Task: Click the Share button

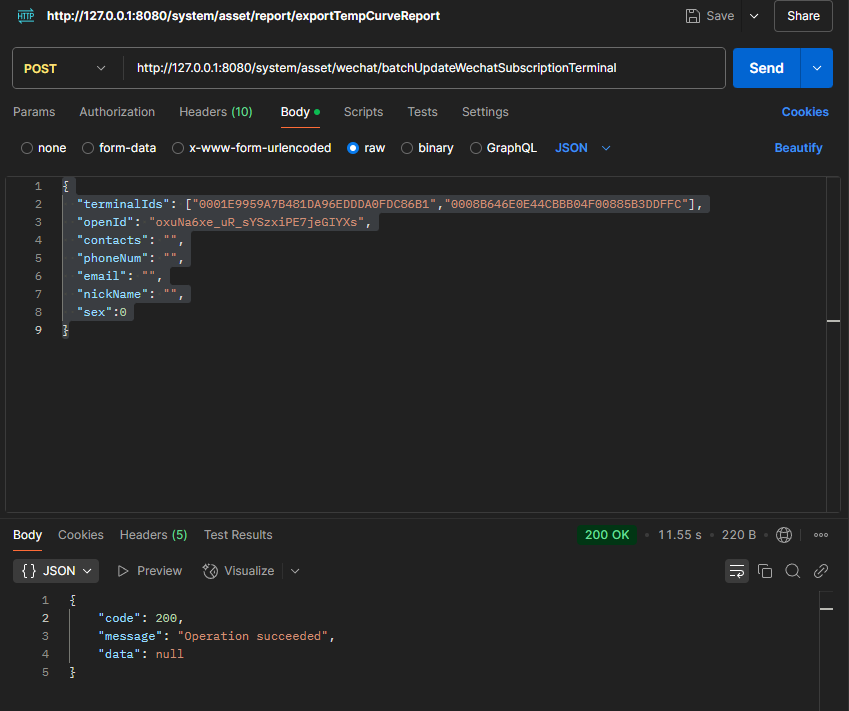Action: click(x=803, y=16)
